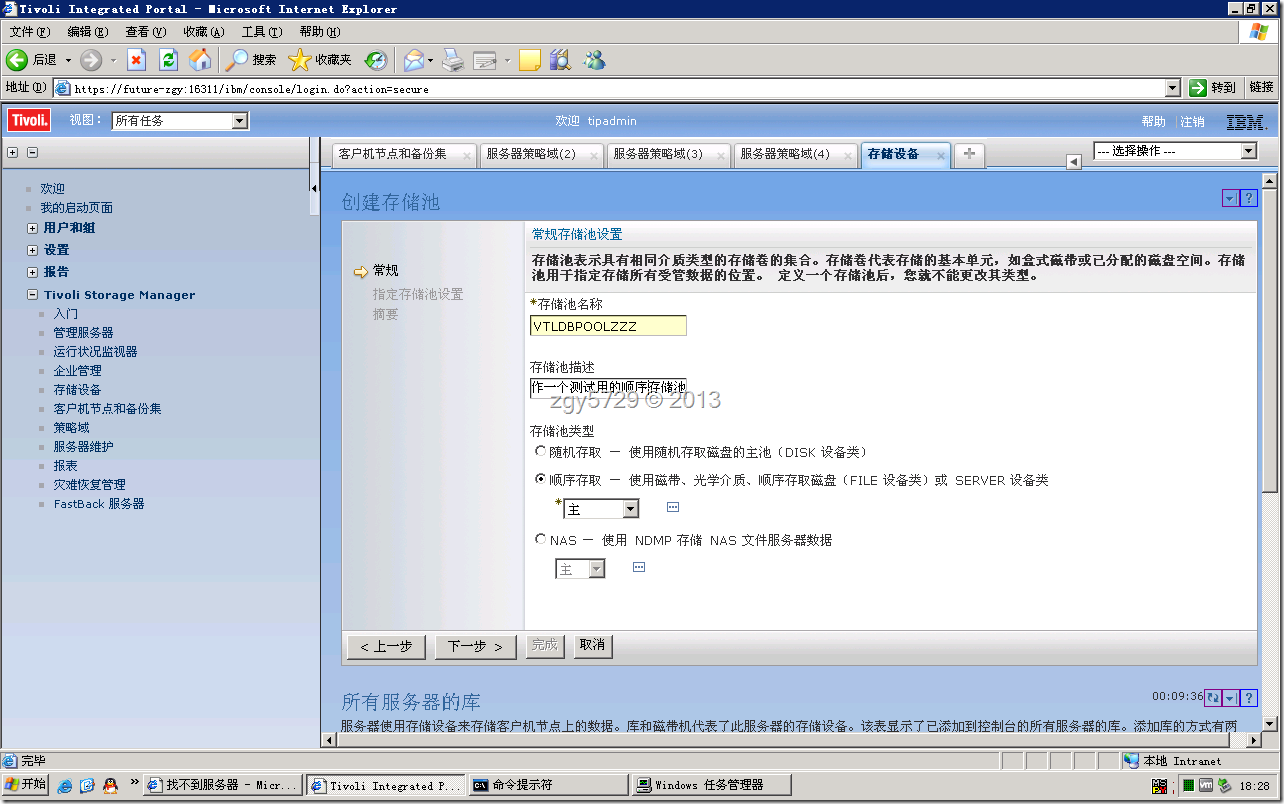Open 灾难恢复管理 in navigation tree
The image size is (1284, 804).
pos(89,485)
